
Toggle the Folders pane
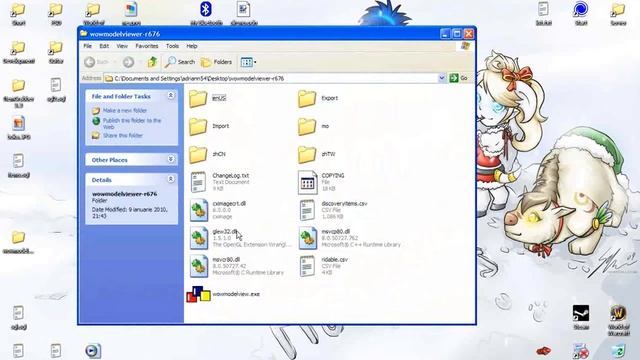217,62
